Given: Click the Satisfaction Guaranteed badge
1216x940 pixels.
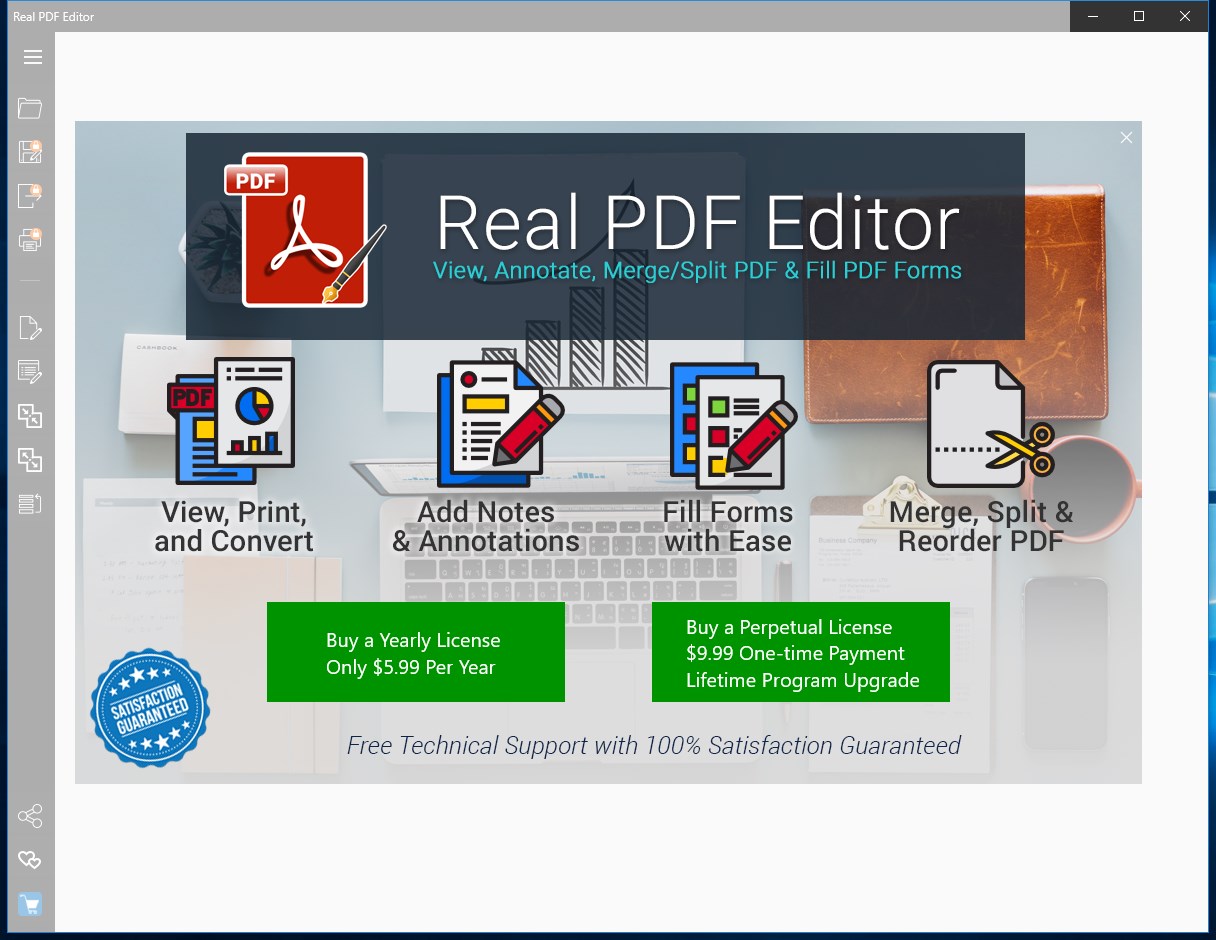Looking at the screenshot, I should pyautogui.click(x=150, y=708).
